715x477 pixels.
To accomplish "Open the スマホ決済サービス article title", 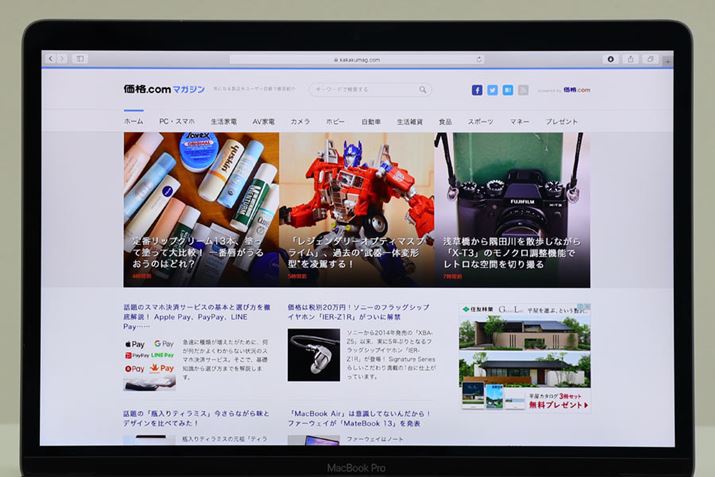I will (x=197, y=317).
